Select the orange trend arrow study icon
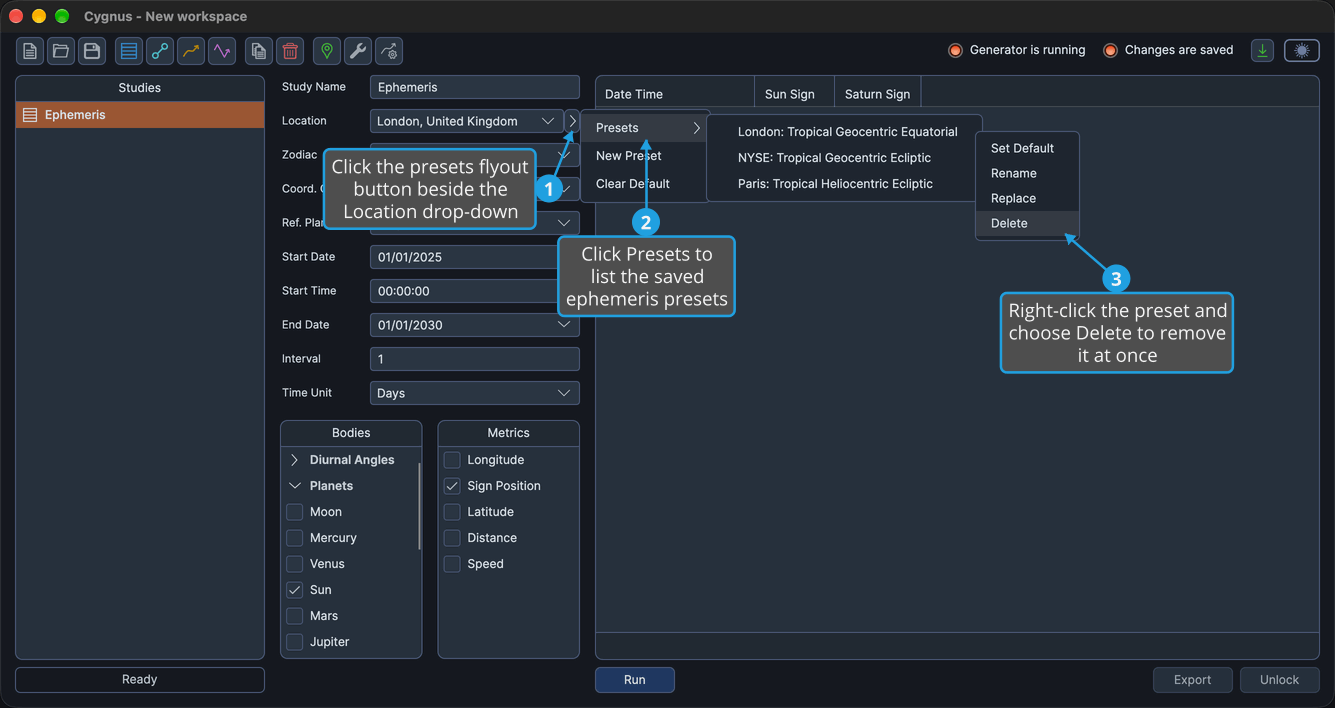 (191, 51)
